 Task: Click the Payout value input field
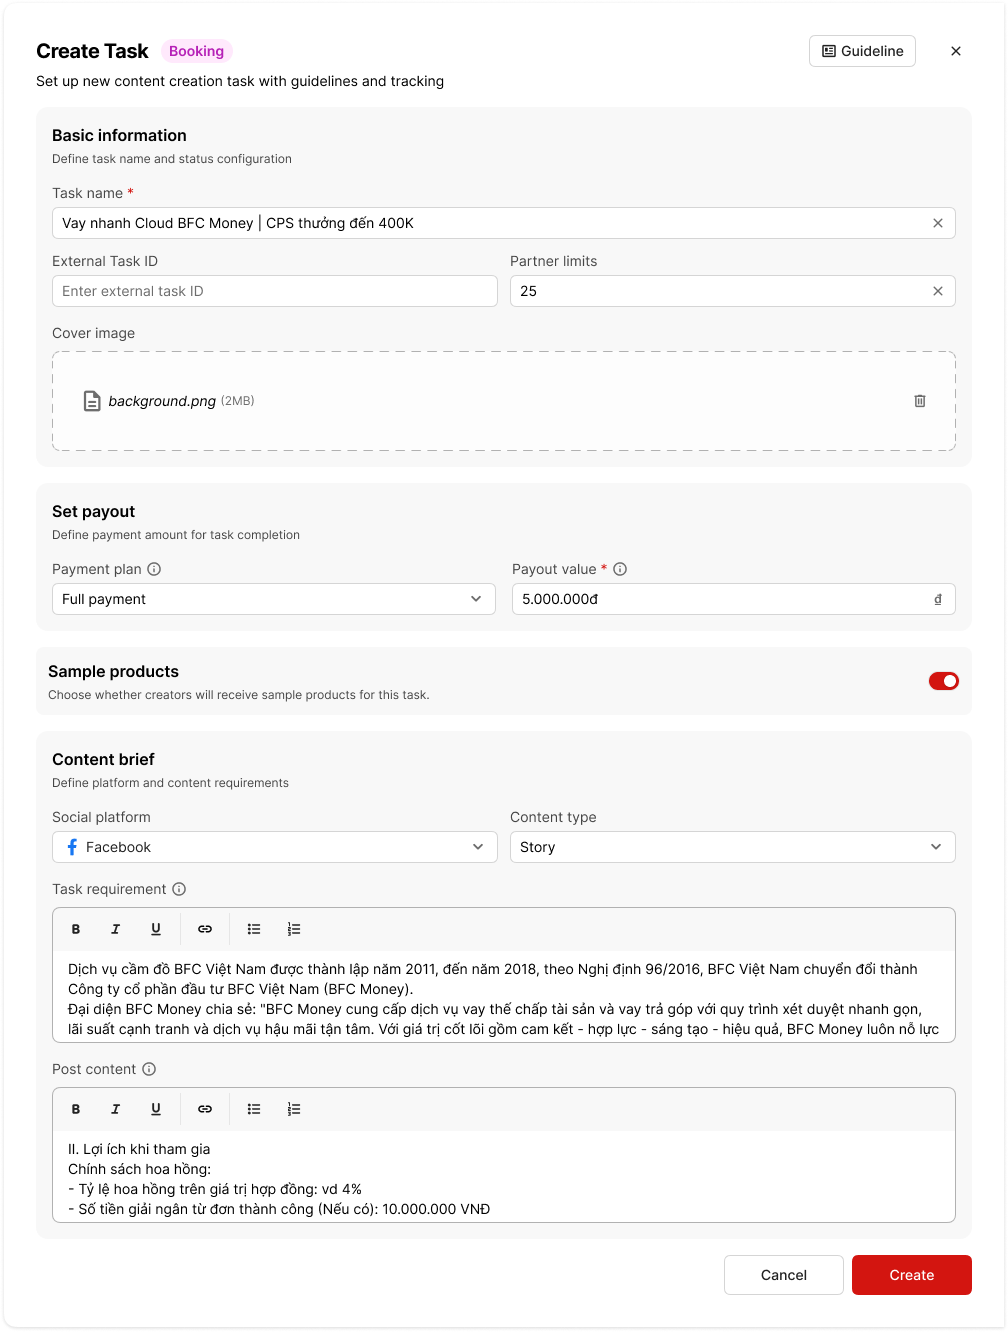tap(720, 599)
